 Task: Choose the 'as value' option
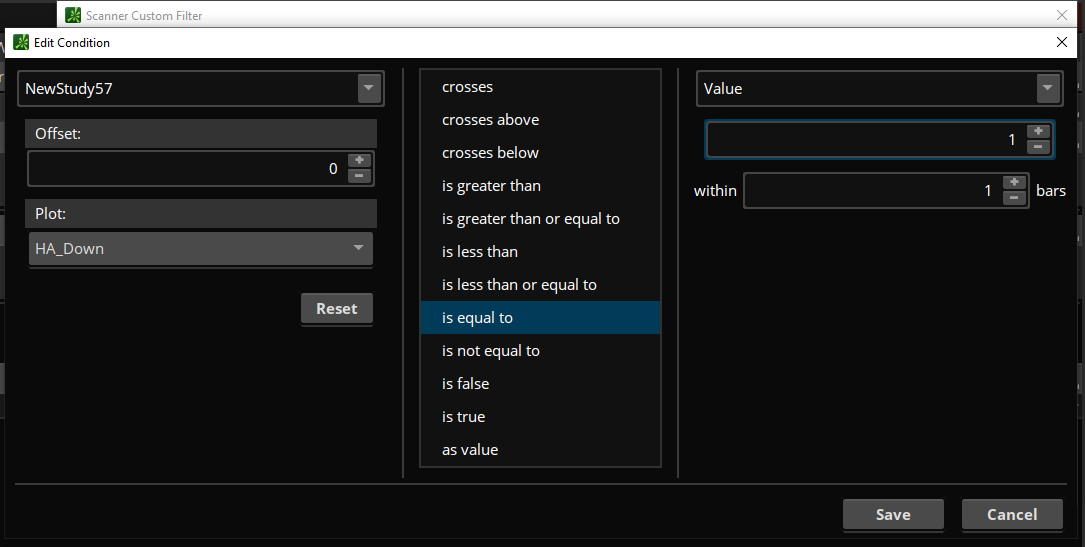tap(470, 450)
